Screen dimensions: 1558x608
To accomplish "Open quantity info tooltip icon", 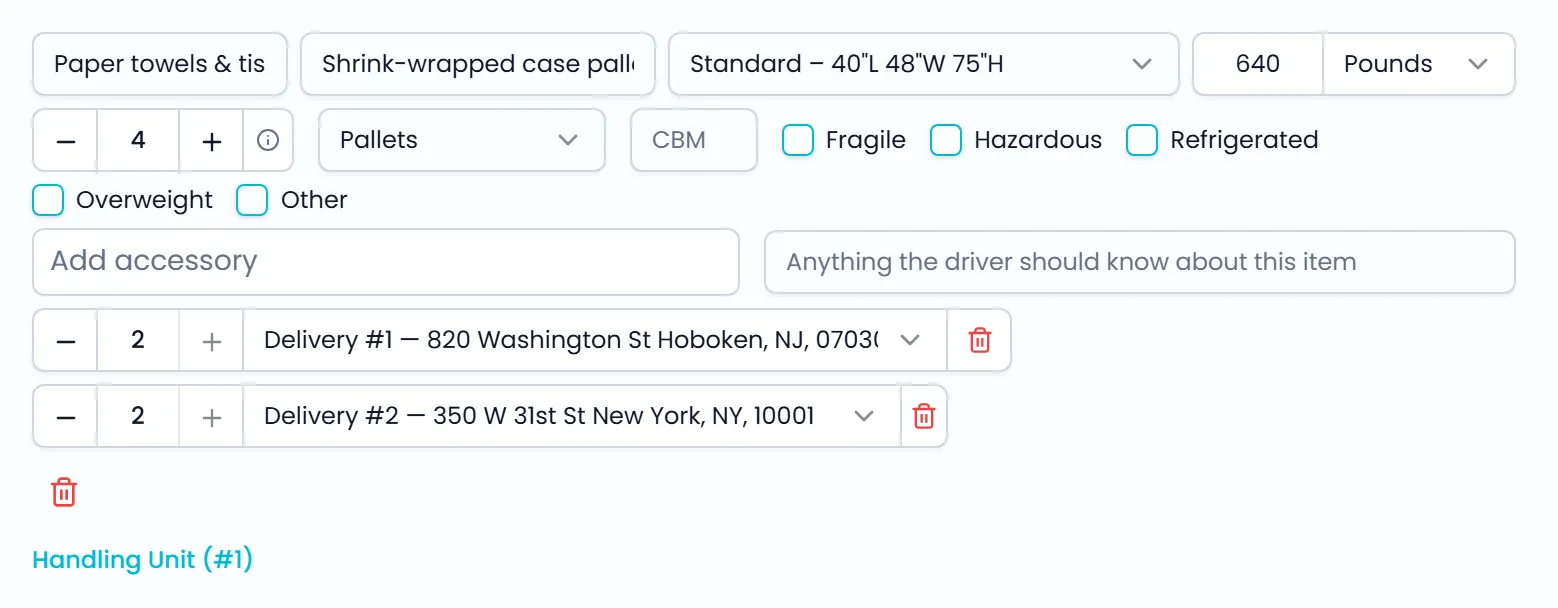I will (x=268, y=140).
